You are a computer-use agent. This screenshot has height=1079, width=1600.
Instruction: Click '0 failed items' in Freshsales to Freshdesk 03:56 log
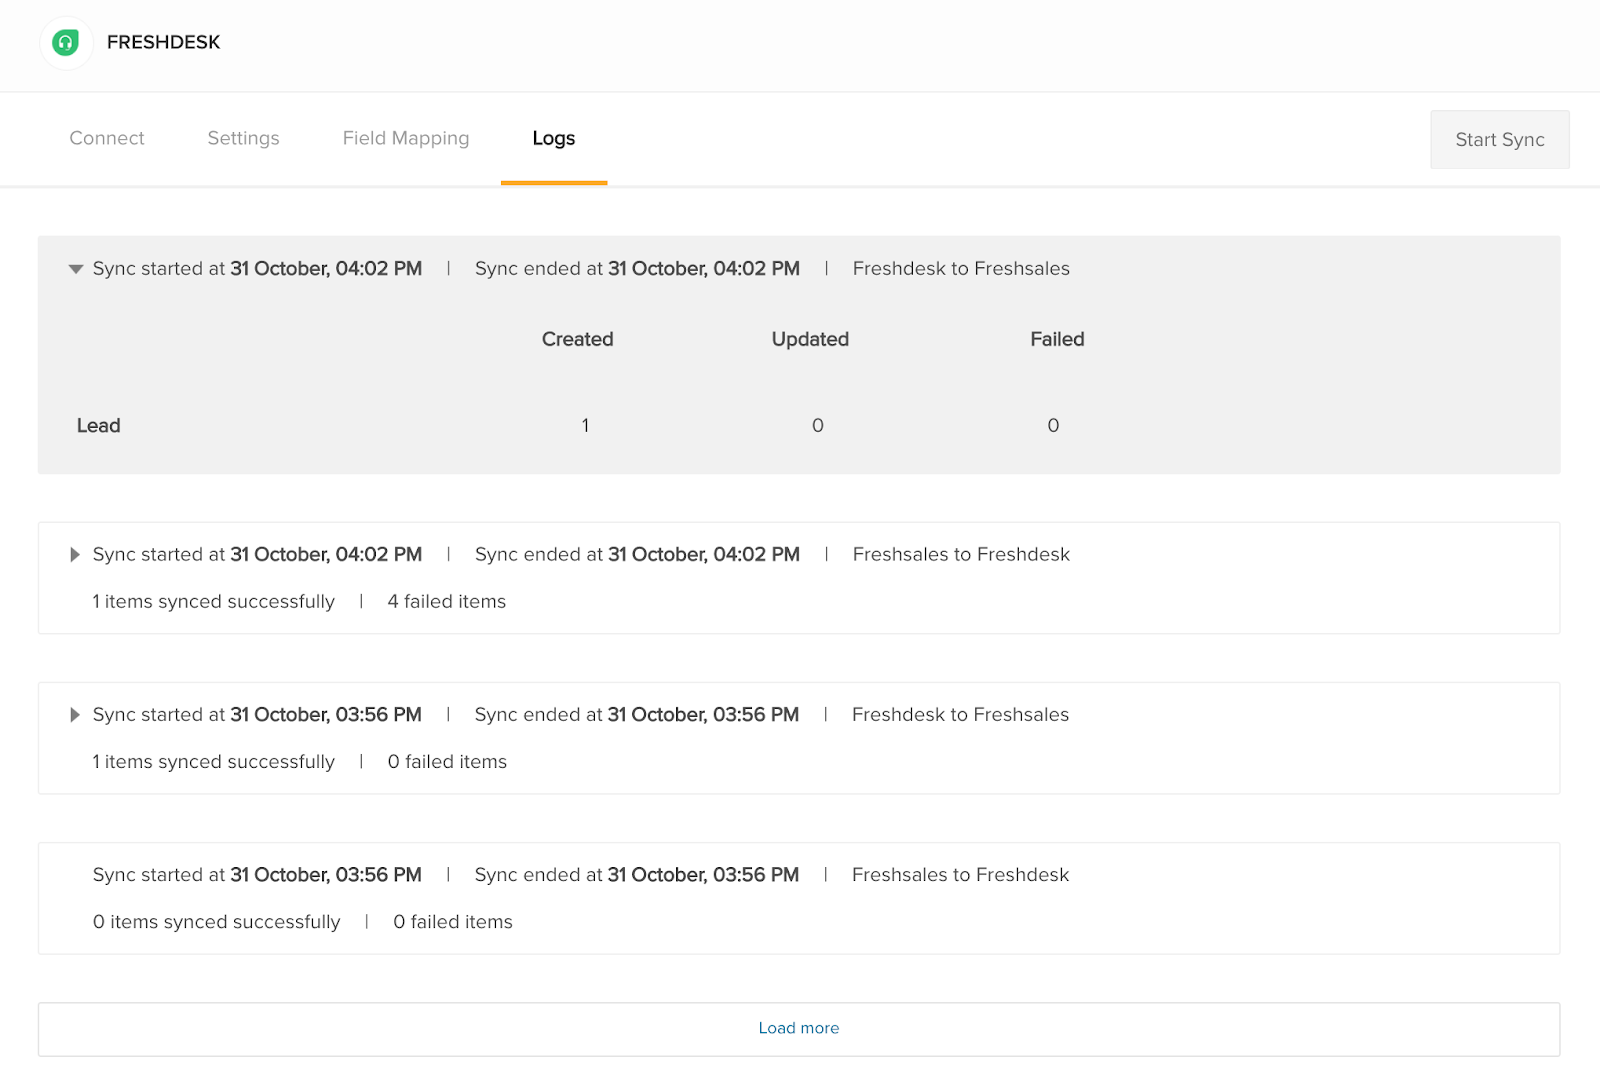(x=453, y=922)
